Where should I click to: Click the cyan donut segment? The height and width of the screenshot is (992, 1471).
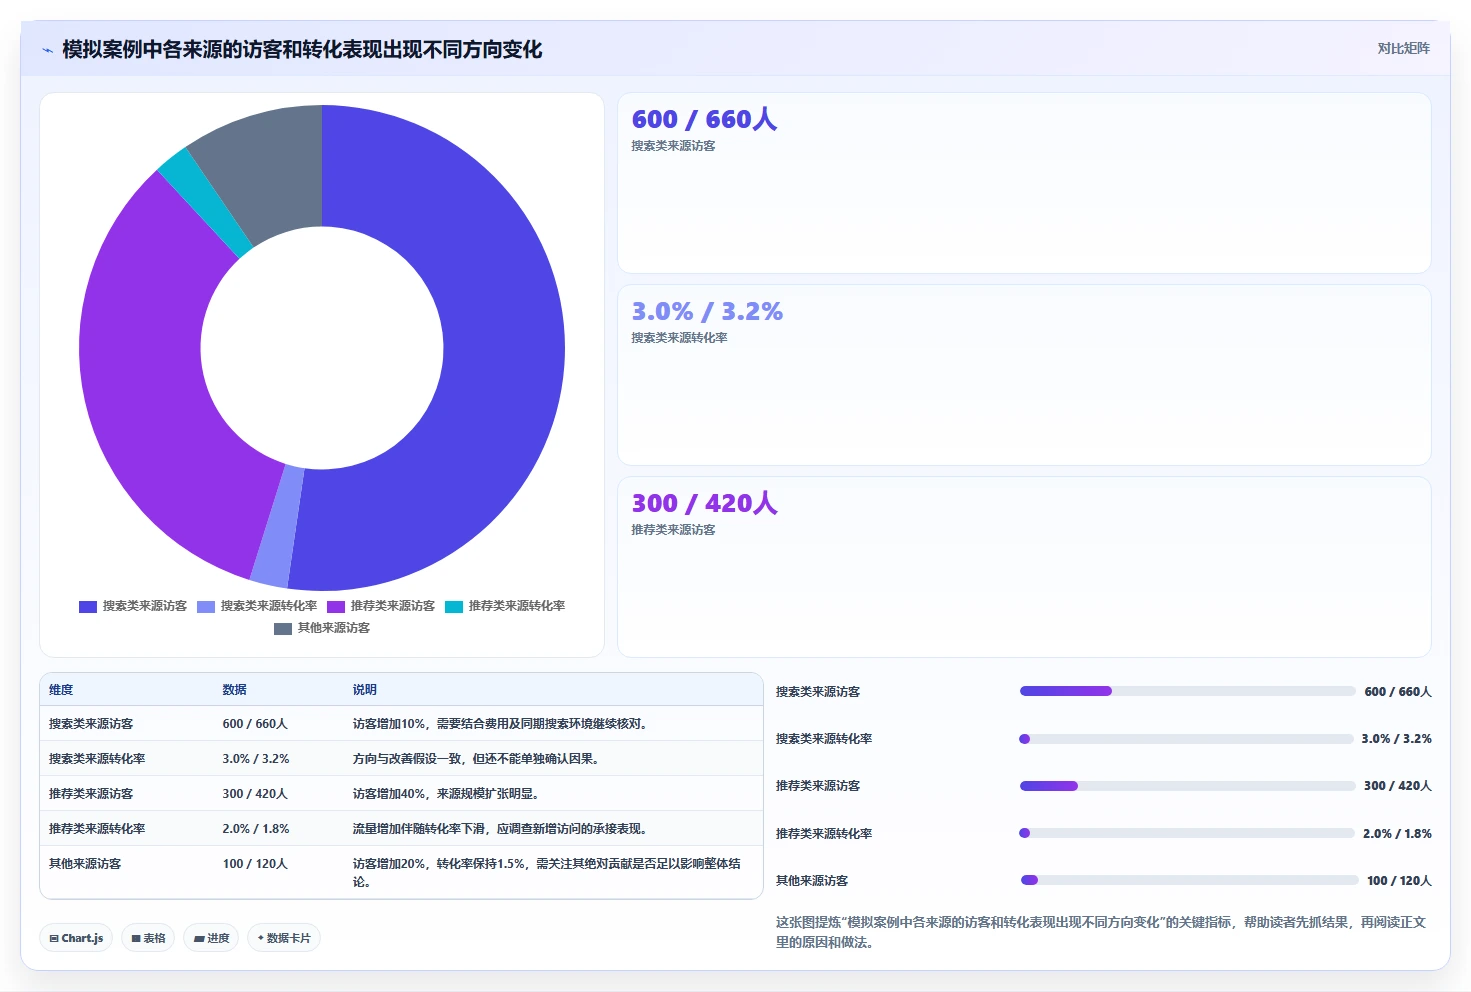click(204, 205)
